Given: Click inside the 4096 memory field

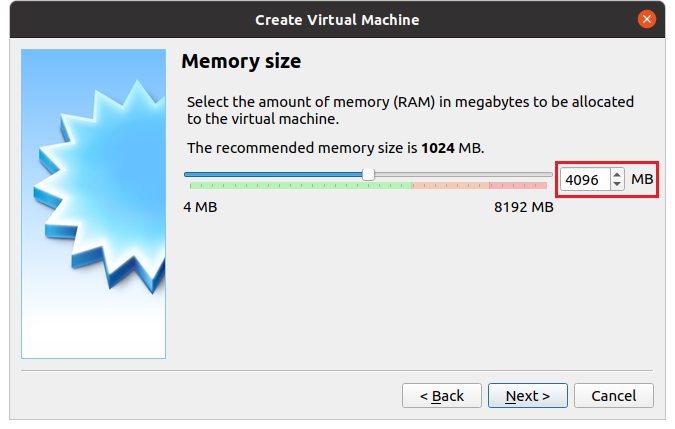Looking at the screenshot, I should [582, 180].
